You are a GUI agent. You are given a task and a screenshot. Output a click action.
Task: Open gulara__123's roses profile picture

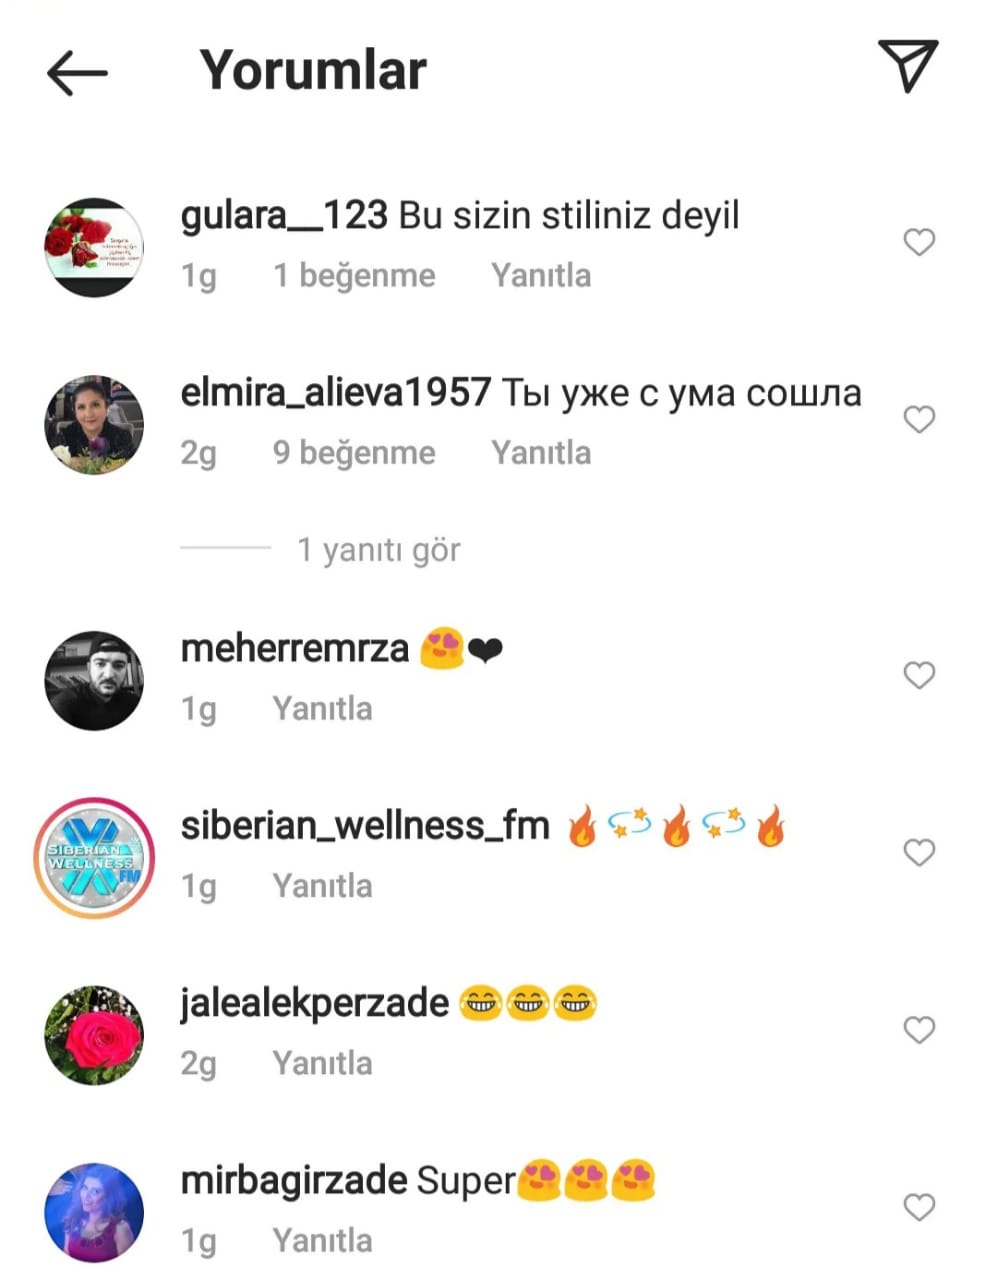pyautogui.click(x=94, y=247)
